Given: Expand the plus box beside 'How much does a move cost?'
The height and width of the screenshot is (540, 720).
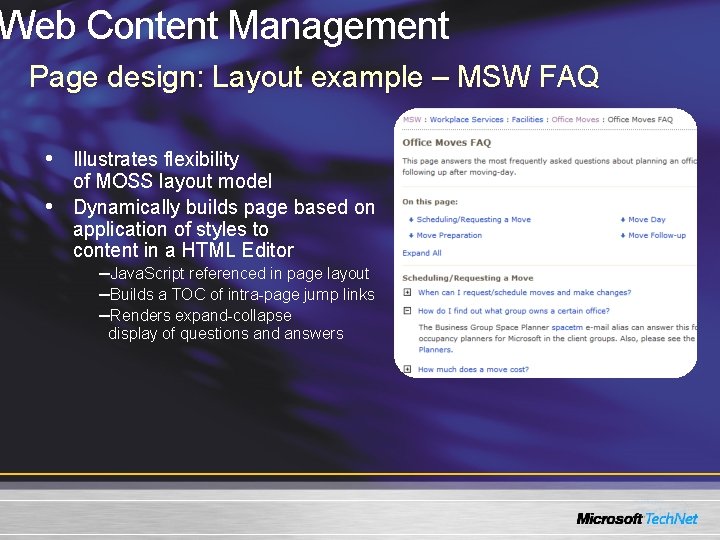Looking at the screenshot, I should click(407, 369).
